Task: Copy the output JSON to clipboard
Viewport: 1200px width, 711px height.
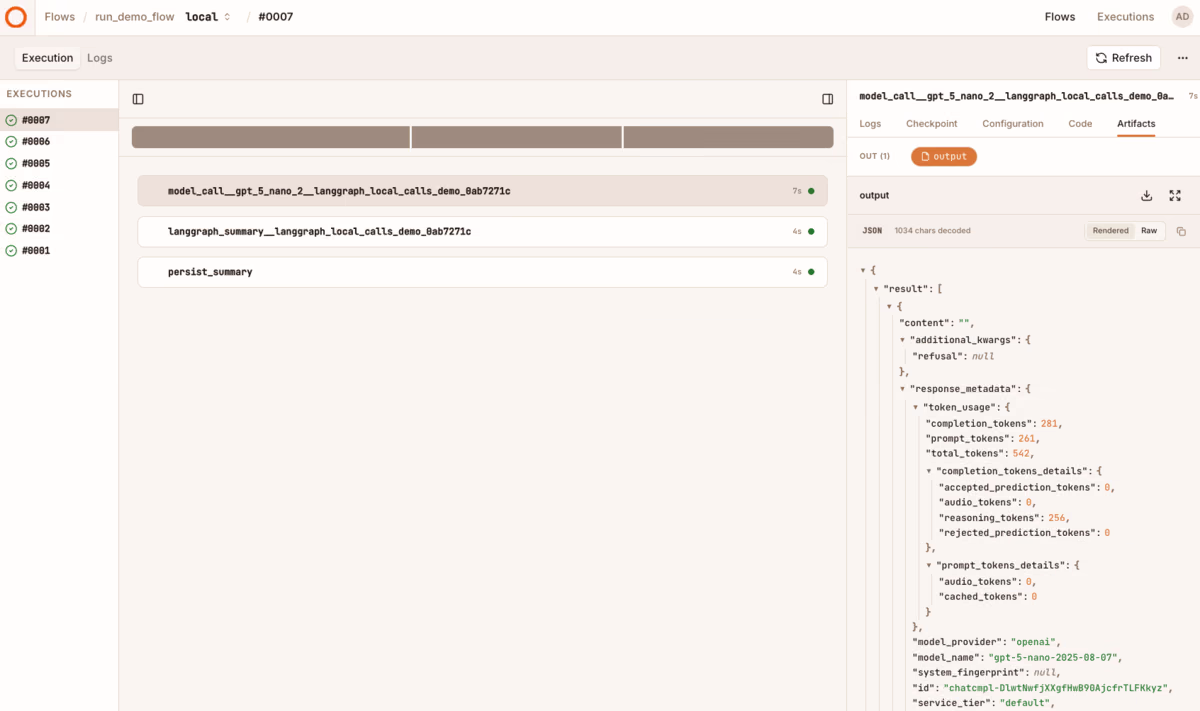Action: click(x=1181, y=231)
